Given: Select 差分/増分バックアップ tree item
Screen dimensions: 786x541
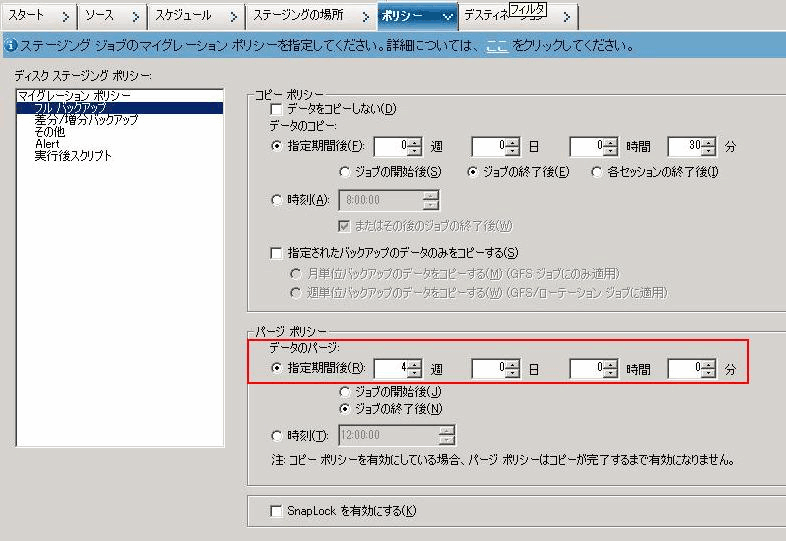Looking at the screenshot, I should (86, 119).
